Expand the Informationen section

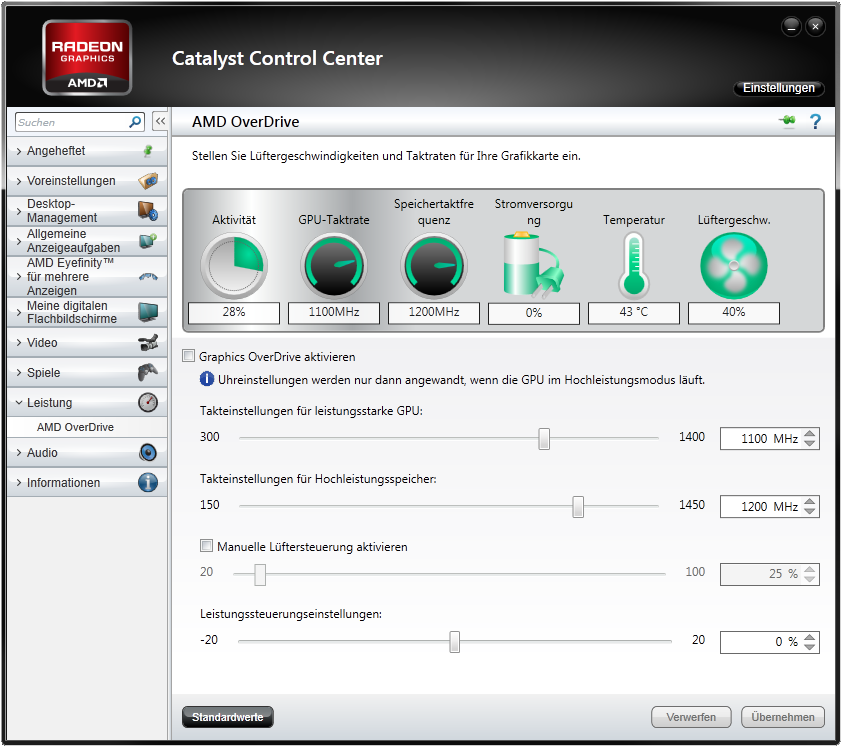19,482
